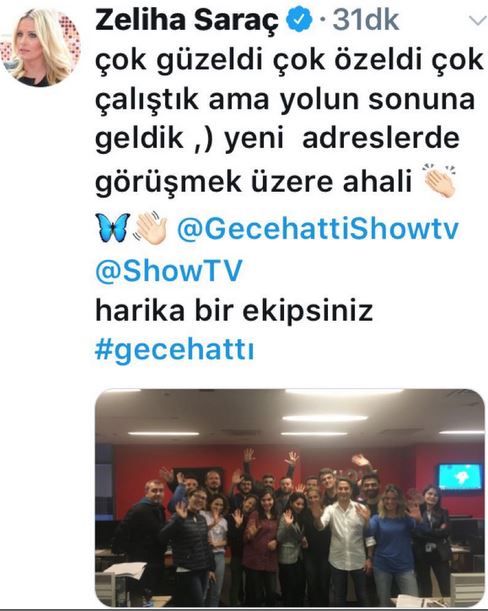Click the 31dk timestamp
This screenshot has width=488, height=611.
pos(366,20)
